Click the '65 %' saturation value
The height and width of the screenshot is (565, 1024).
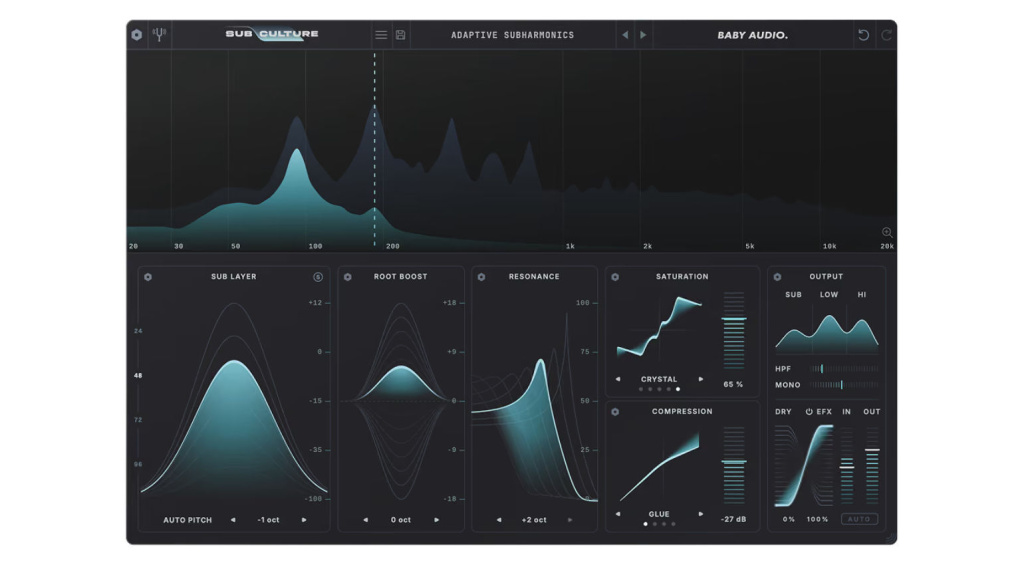733,385
